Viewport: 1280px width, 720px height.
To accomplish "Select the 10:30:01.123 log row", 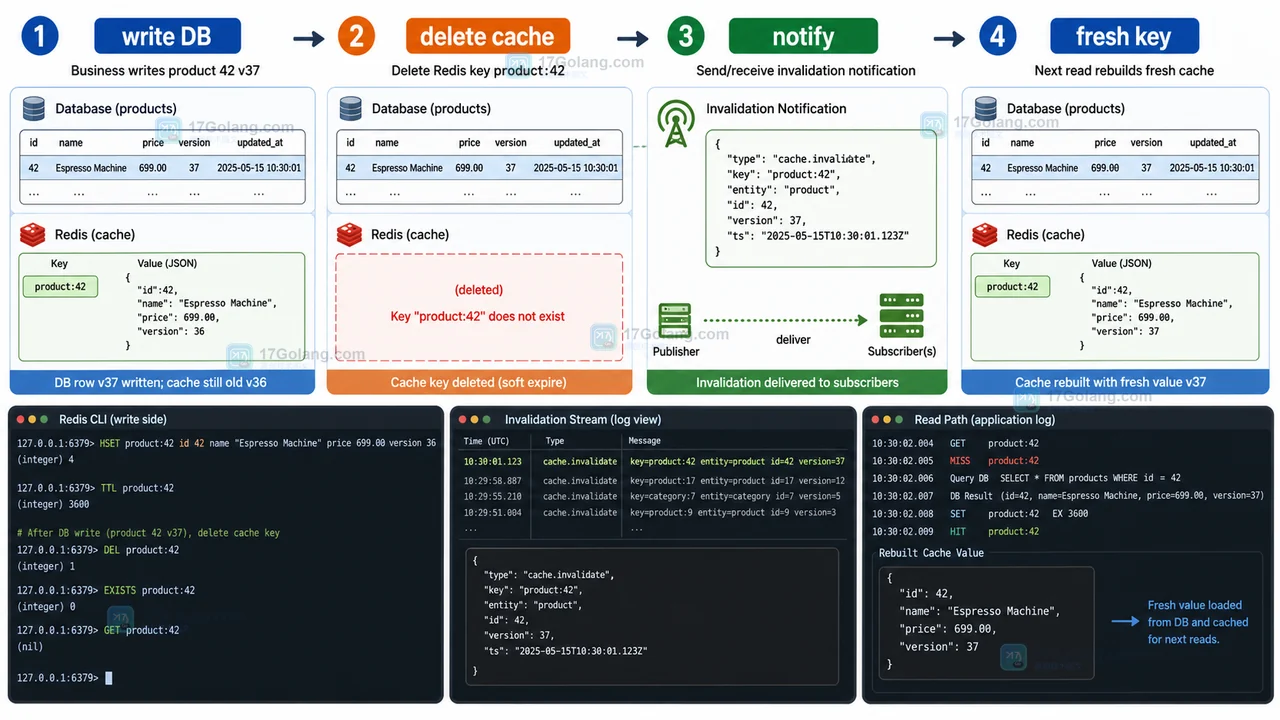I will coord(655,462).
